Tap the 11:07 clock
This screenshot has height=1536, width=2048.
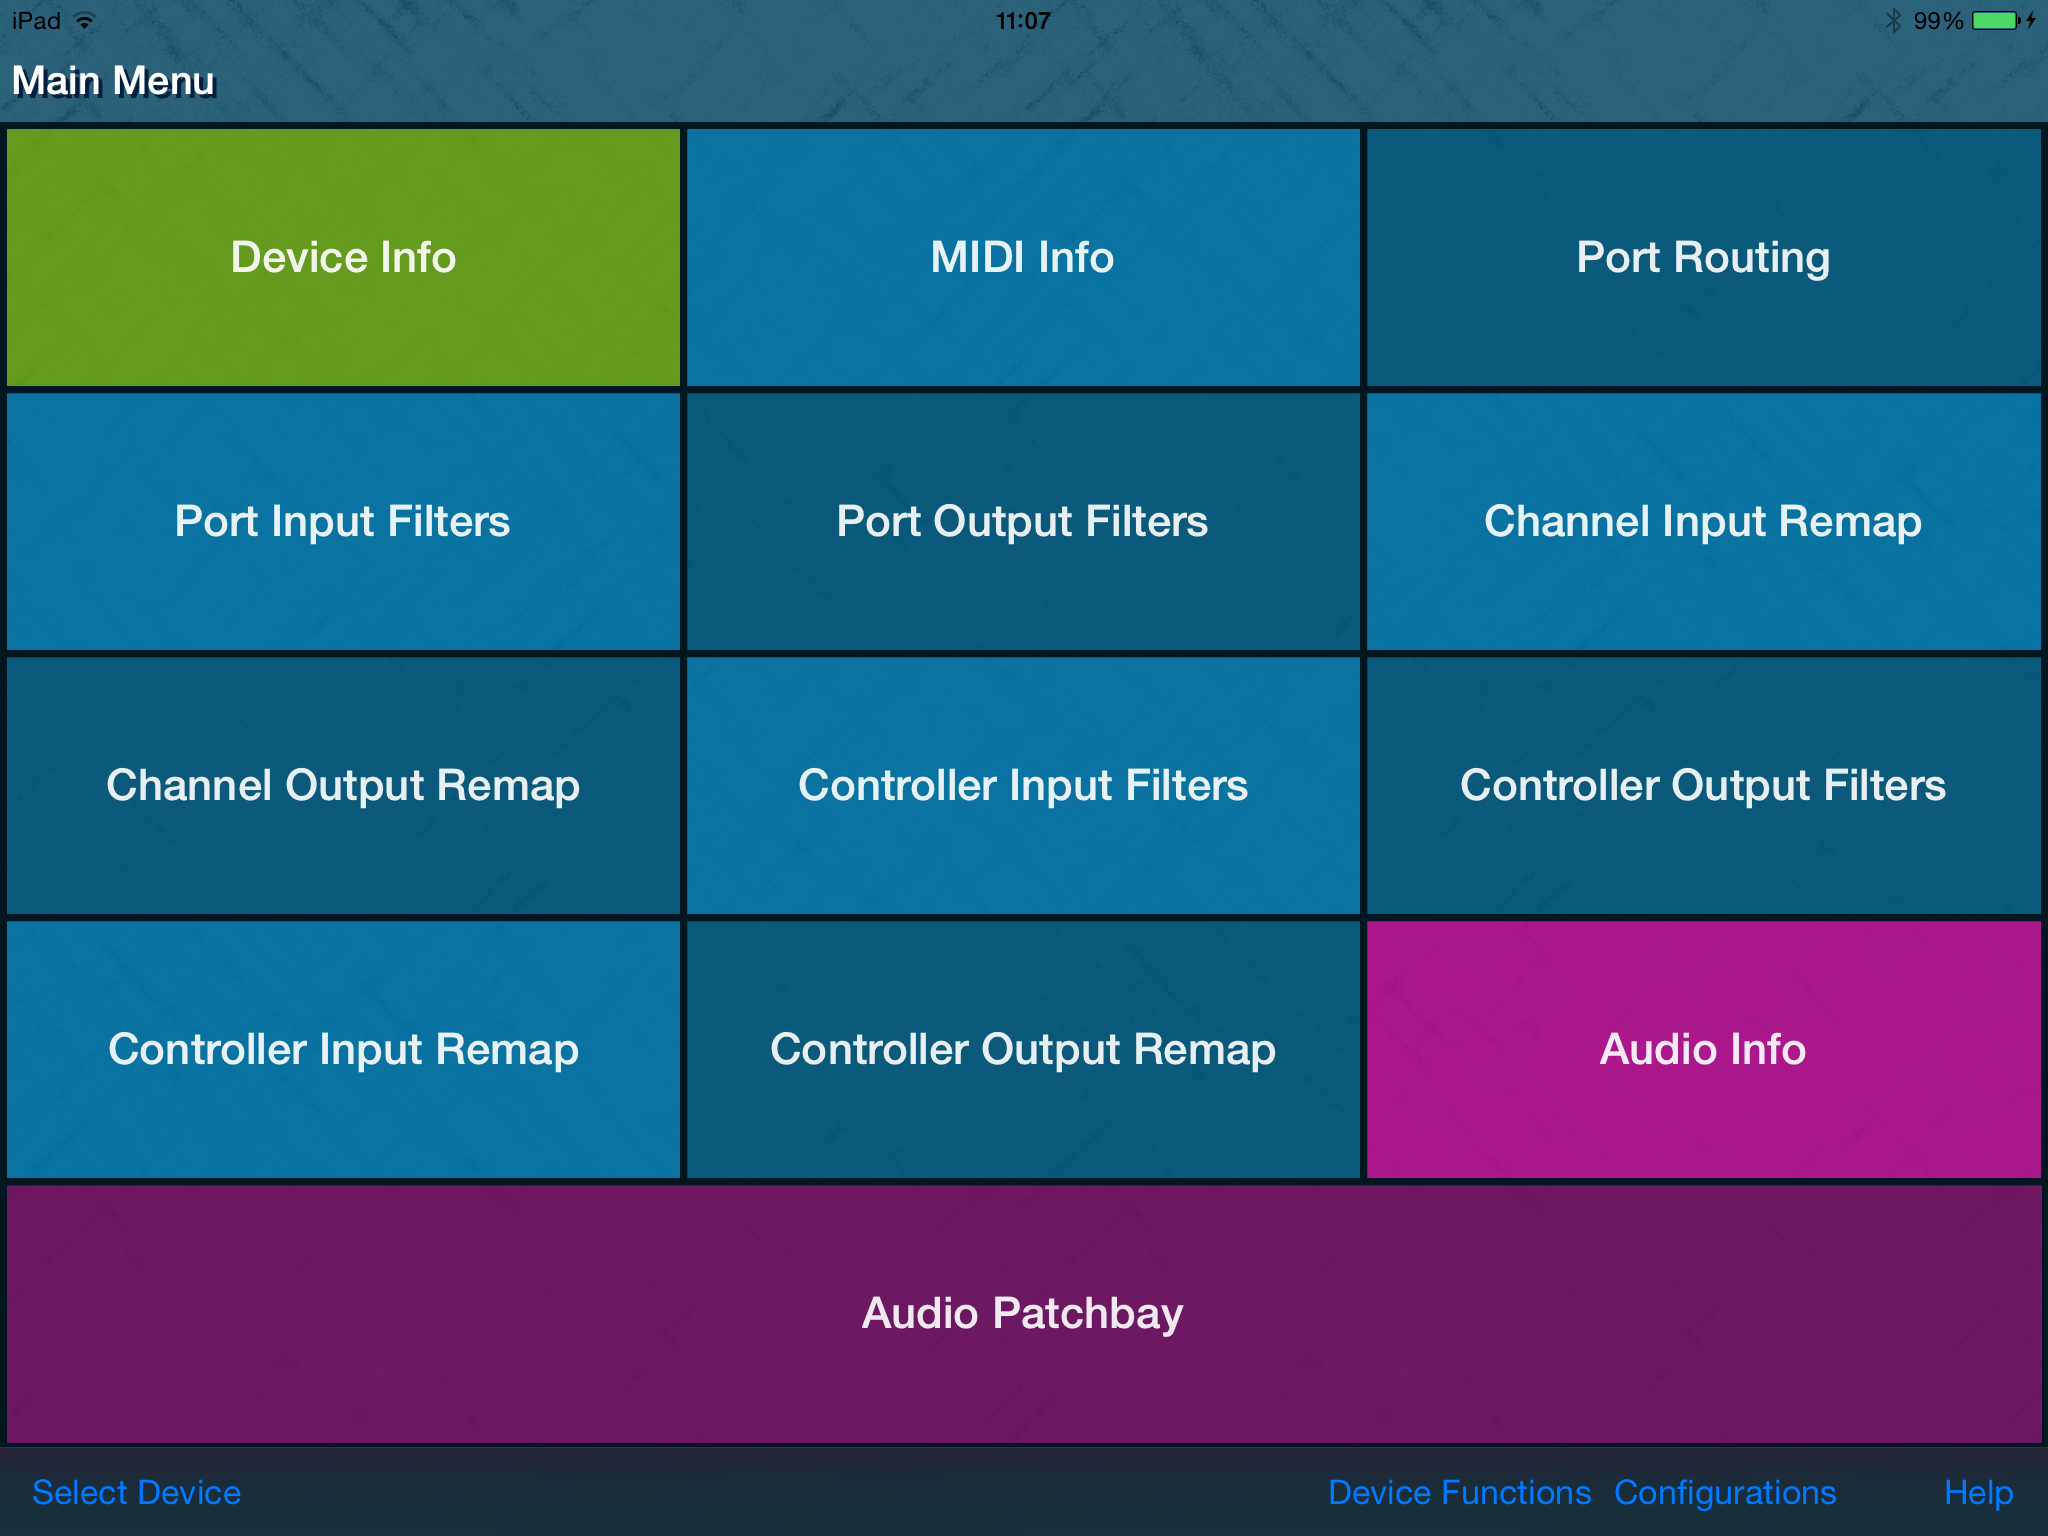click(x=1023, y=21)
